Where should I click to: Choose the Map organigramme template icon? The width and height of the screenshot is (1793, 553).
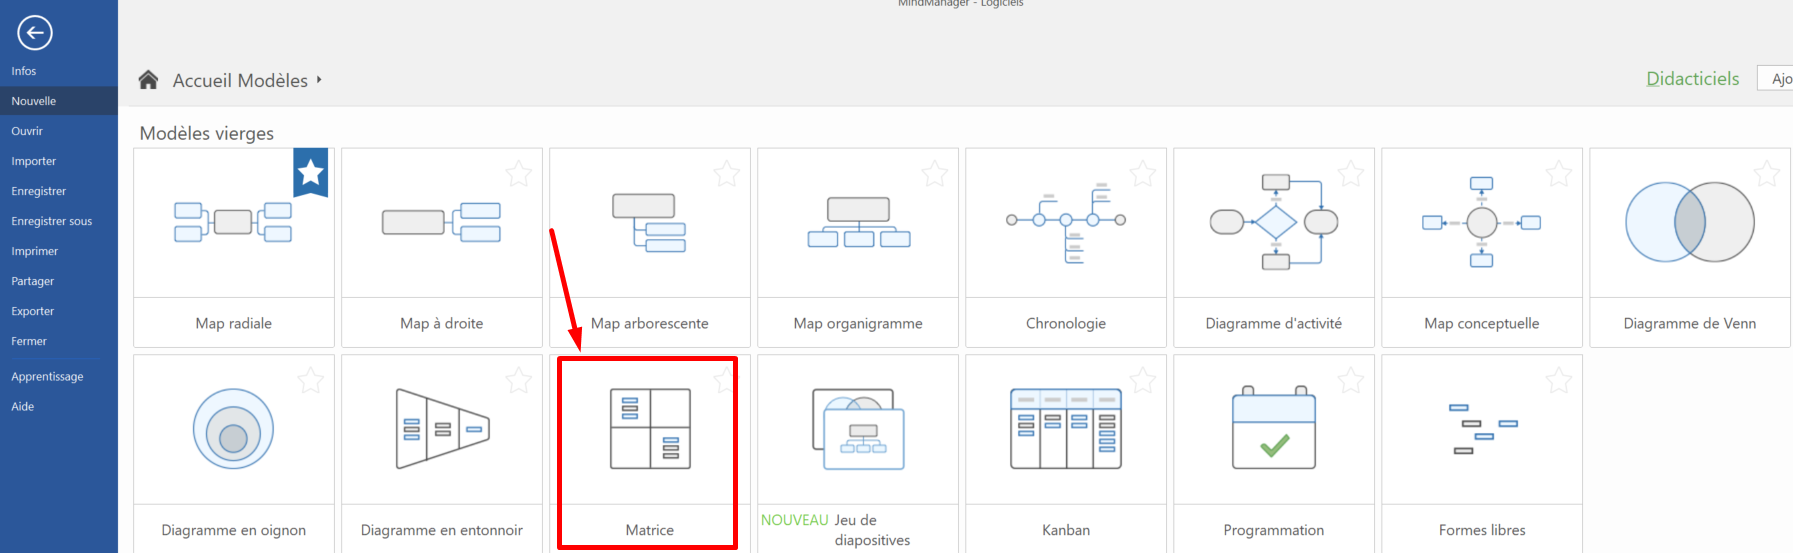858,222
